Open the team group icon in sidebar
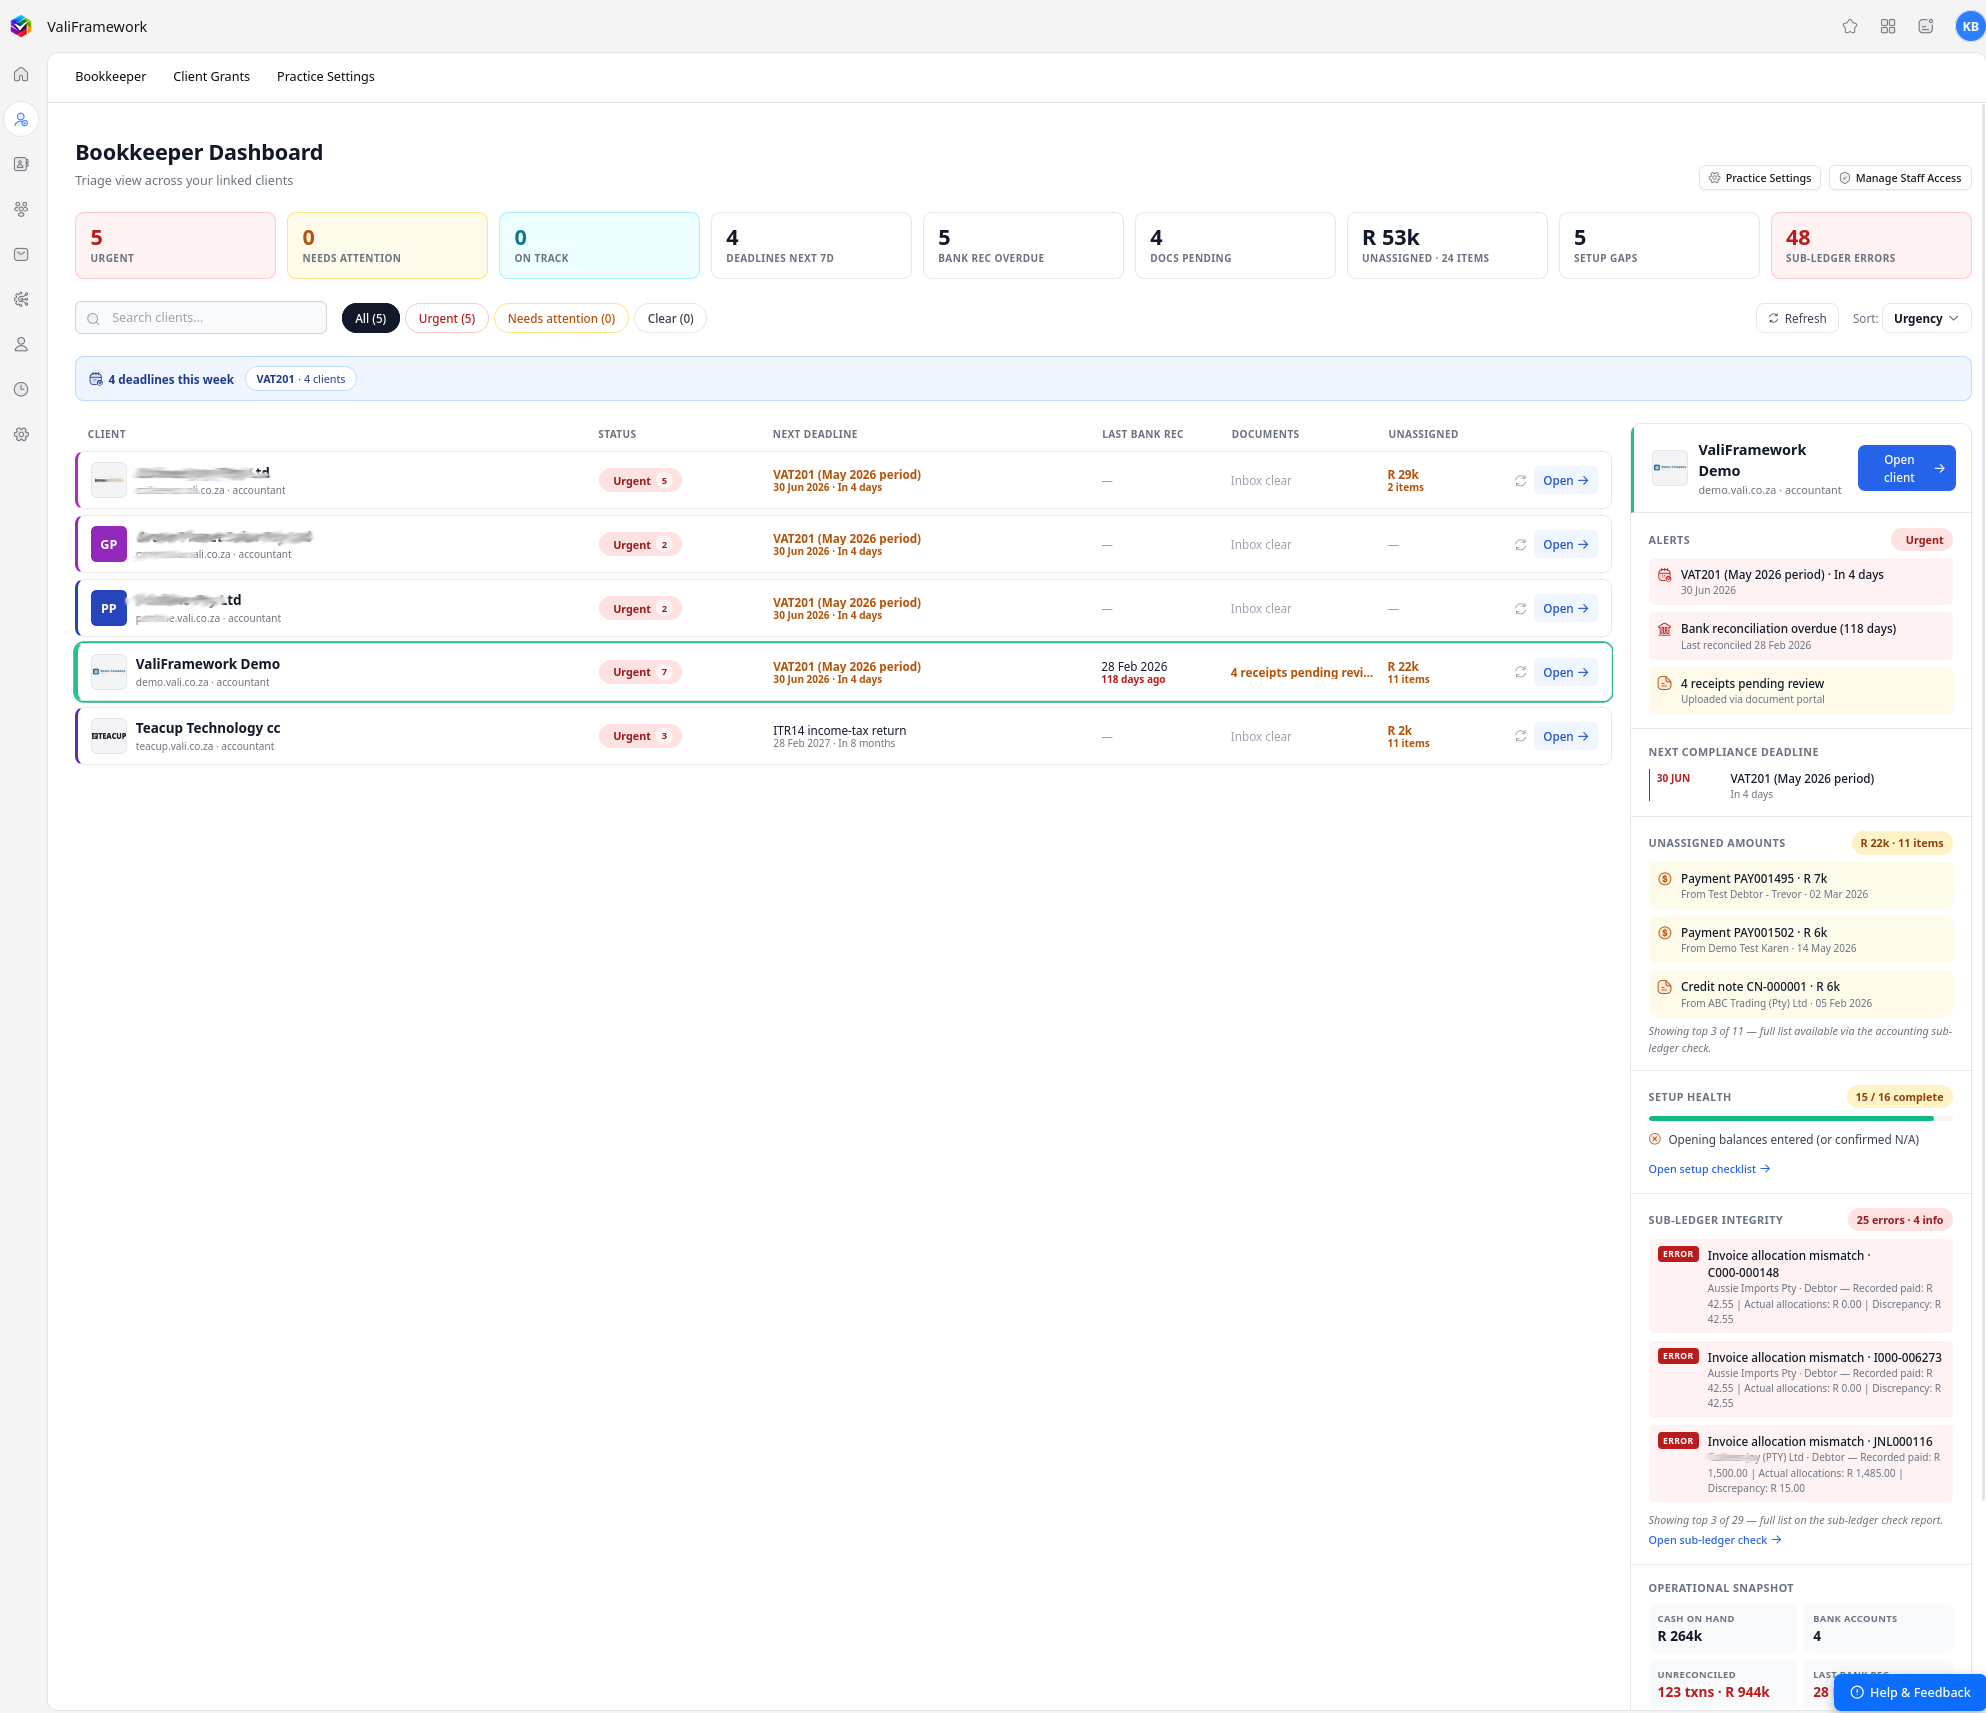Screen dimensions: 1986x1713 click(21, 209)
